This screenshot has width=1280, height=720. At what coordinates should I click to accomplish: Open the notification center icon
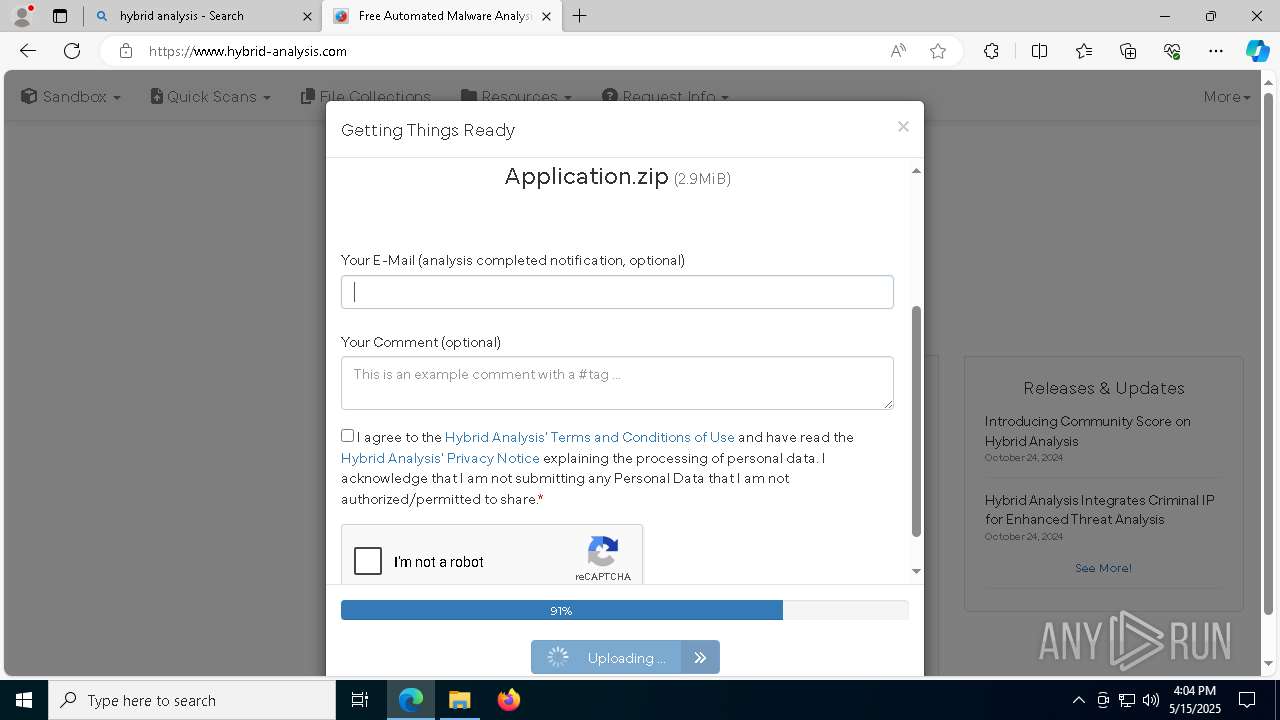(x=1247, y=700)
